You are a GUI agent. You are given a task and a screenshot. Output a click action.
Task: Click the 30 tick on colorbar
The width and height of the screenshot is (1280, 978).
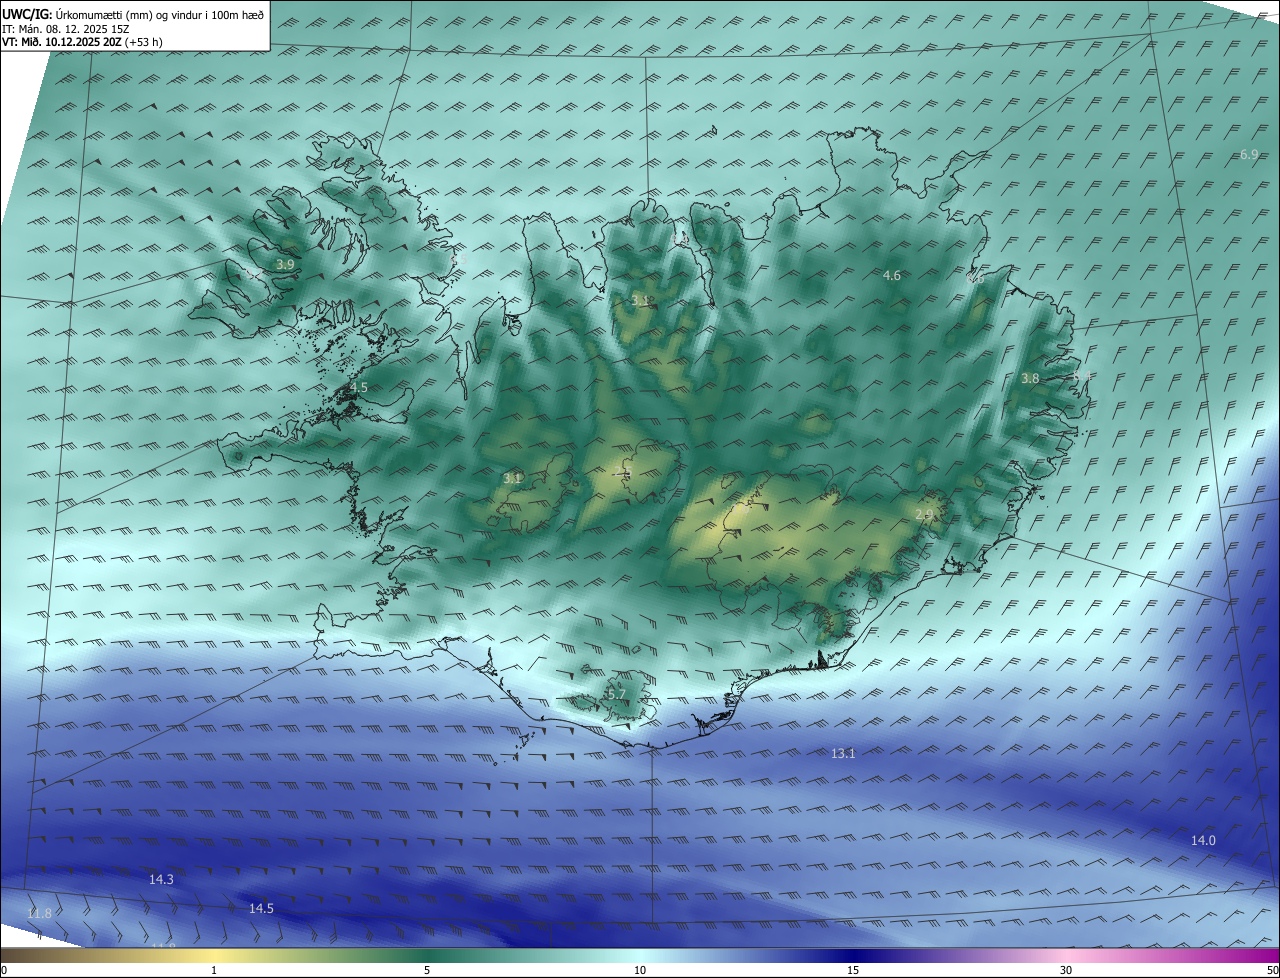tap(1066, 970)
